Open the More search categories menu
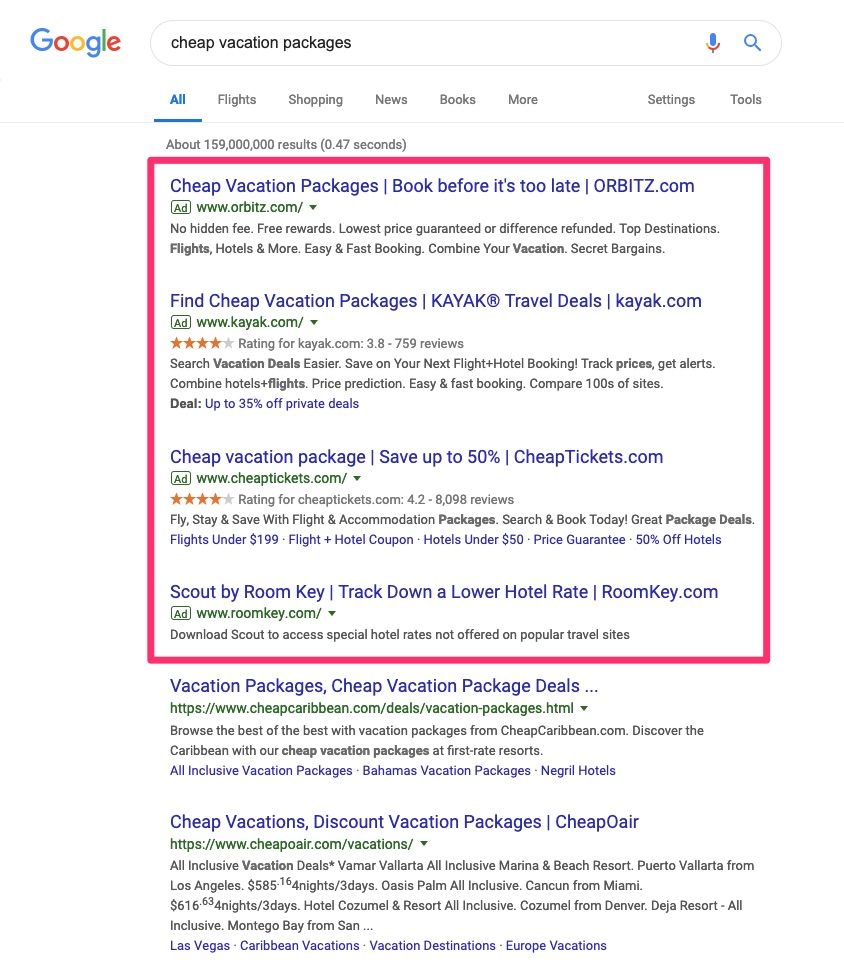844x973 pixels. pyautogui.click(x=522, y=99)
